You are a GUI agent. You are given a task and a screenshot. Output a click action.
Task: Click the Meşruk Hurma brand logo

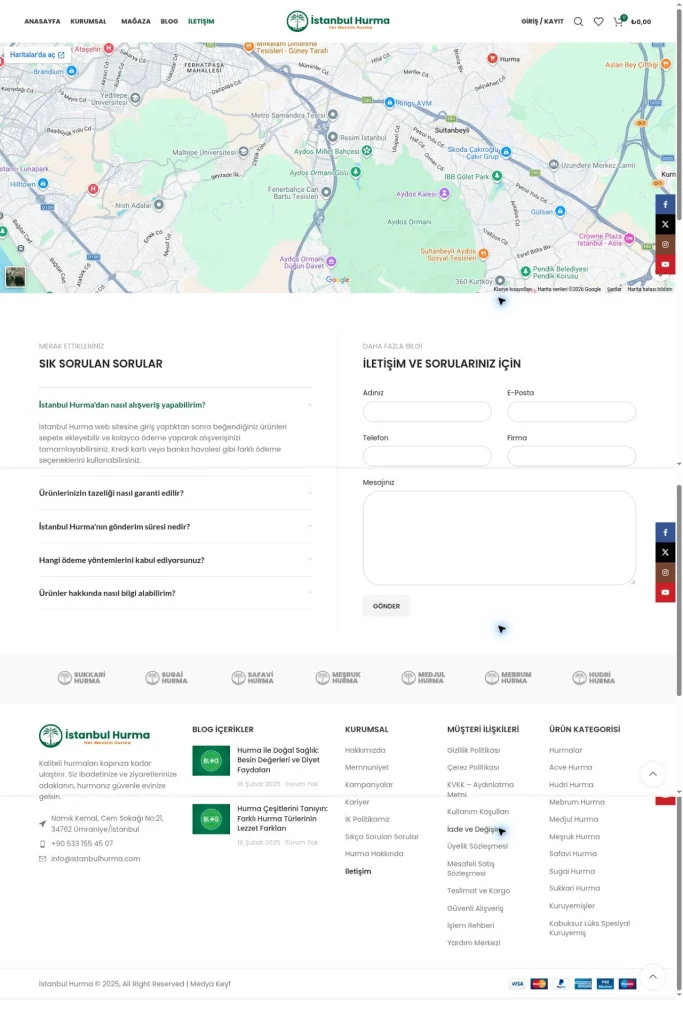(x=338, y=678)
